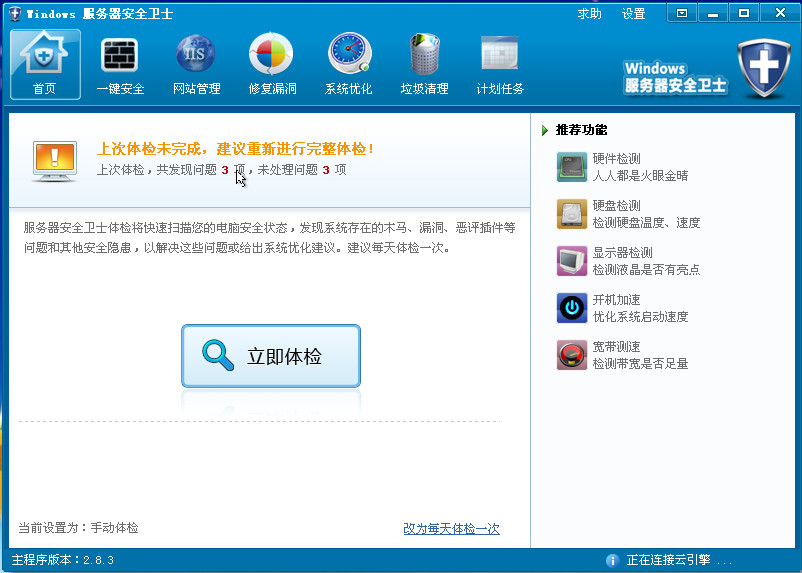This screenshot has width=802, height=573.
Task: Close the security guard window
Action: [781, 13]
